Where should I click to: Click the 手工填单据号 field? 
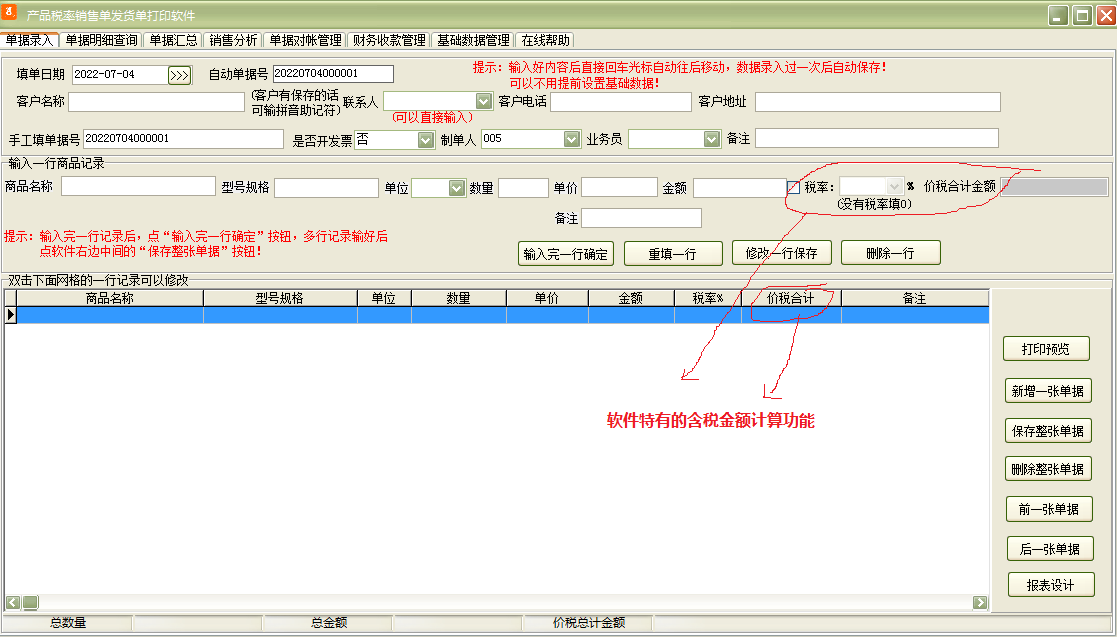click(183, 139)
